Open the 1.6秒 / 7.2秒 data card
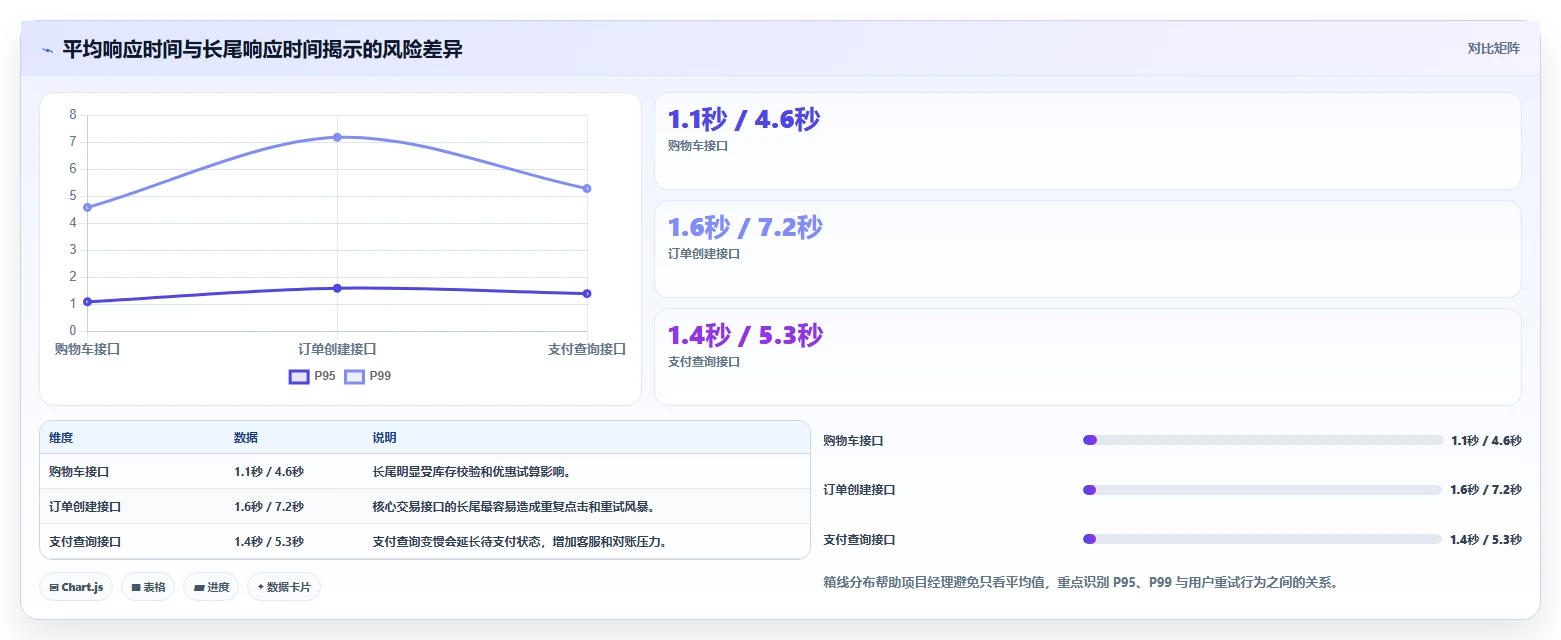Viewport: 1561px width, 640px height. (1087, 249)
